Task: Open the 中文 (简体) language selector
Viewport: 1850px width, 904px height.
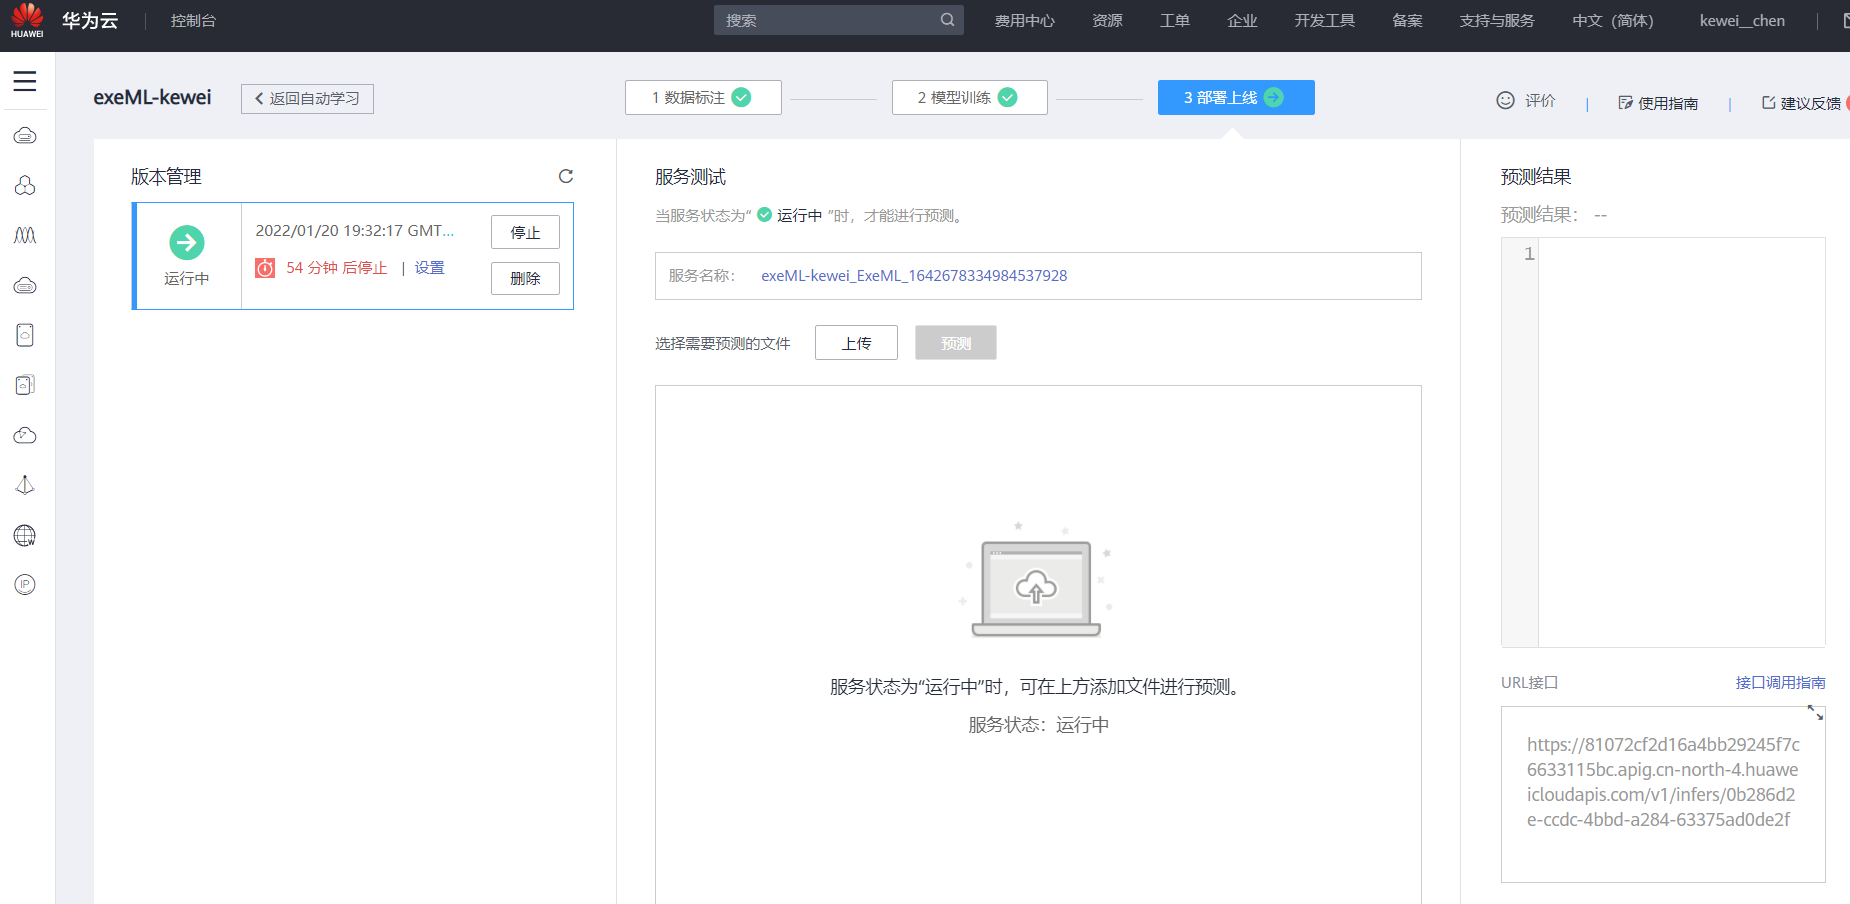Action: tap(1613, 20)
